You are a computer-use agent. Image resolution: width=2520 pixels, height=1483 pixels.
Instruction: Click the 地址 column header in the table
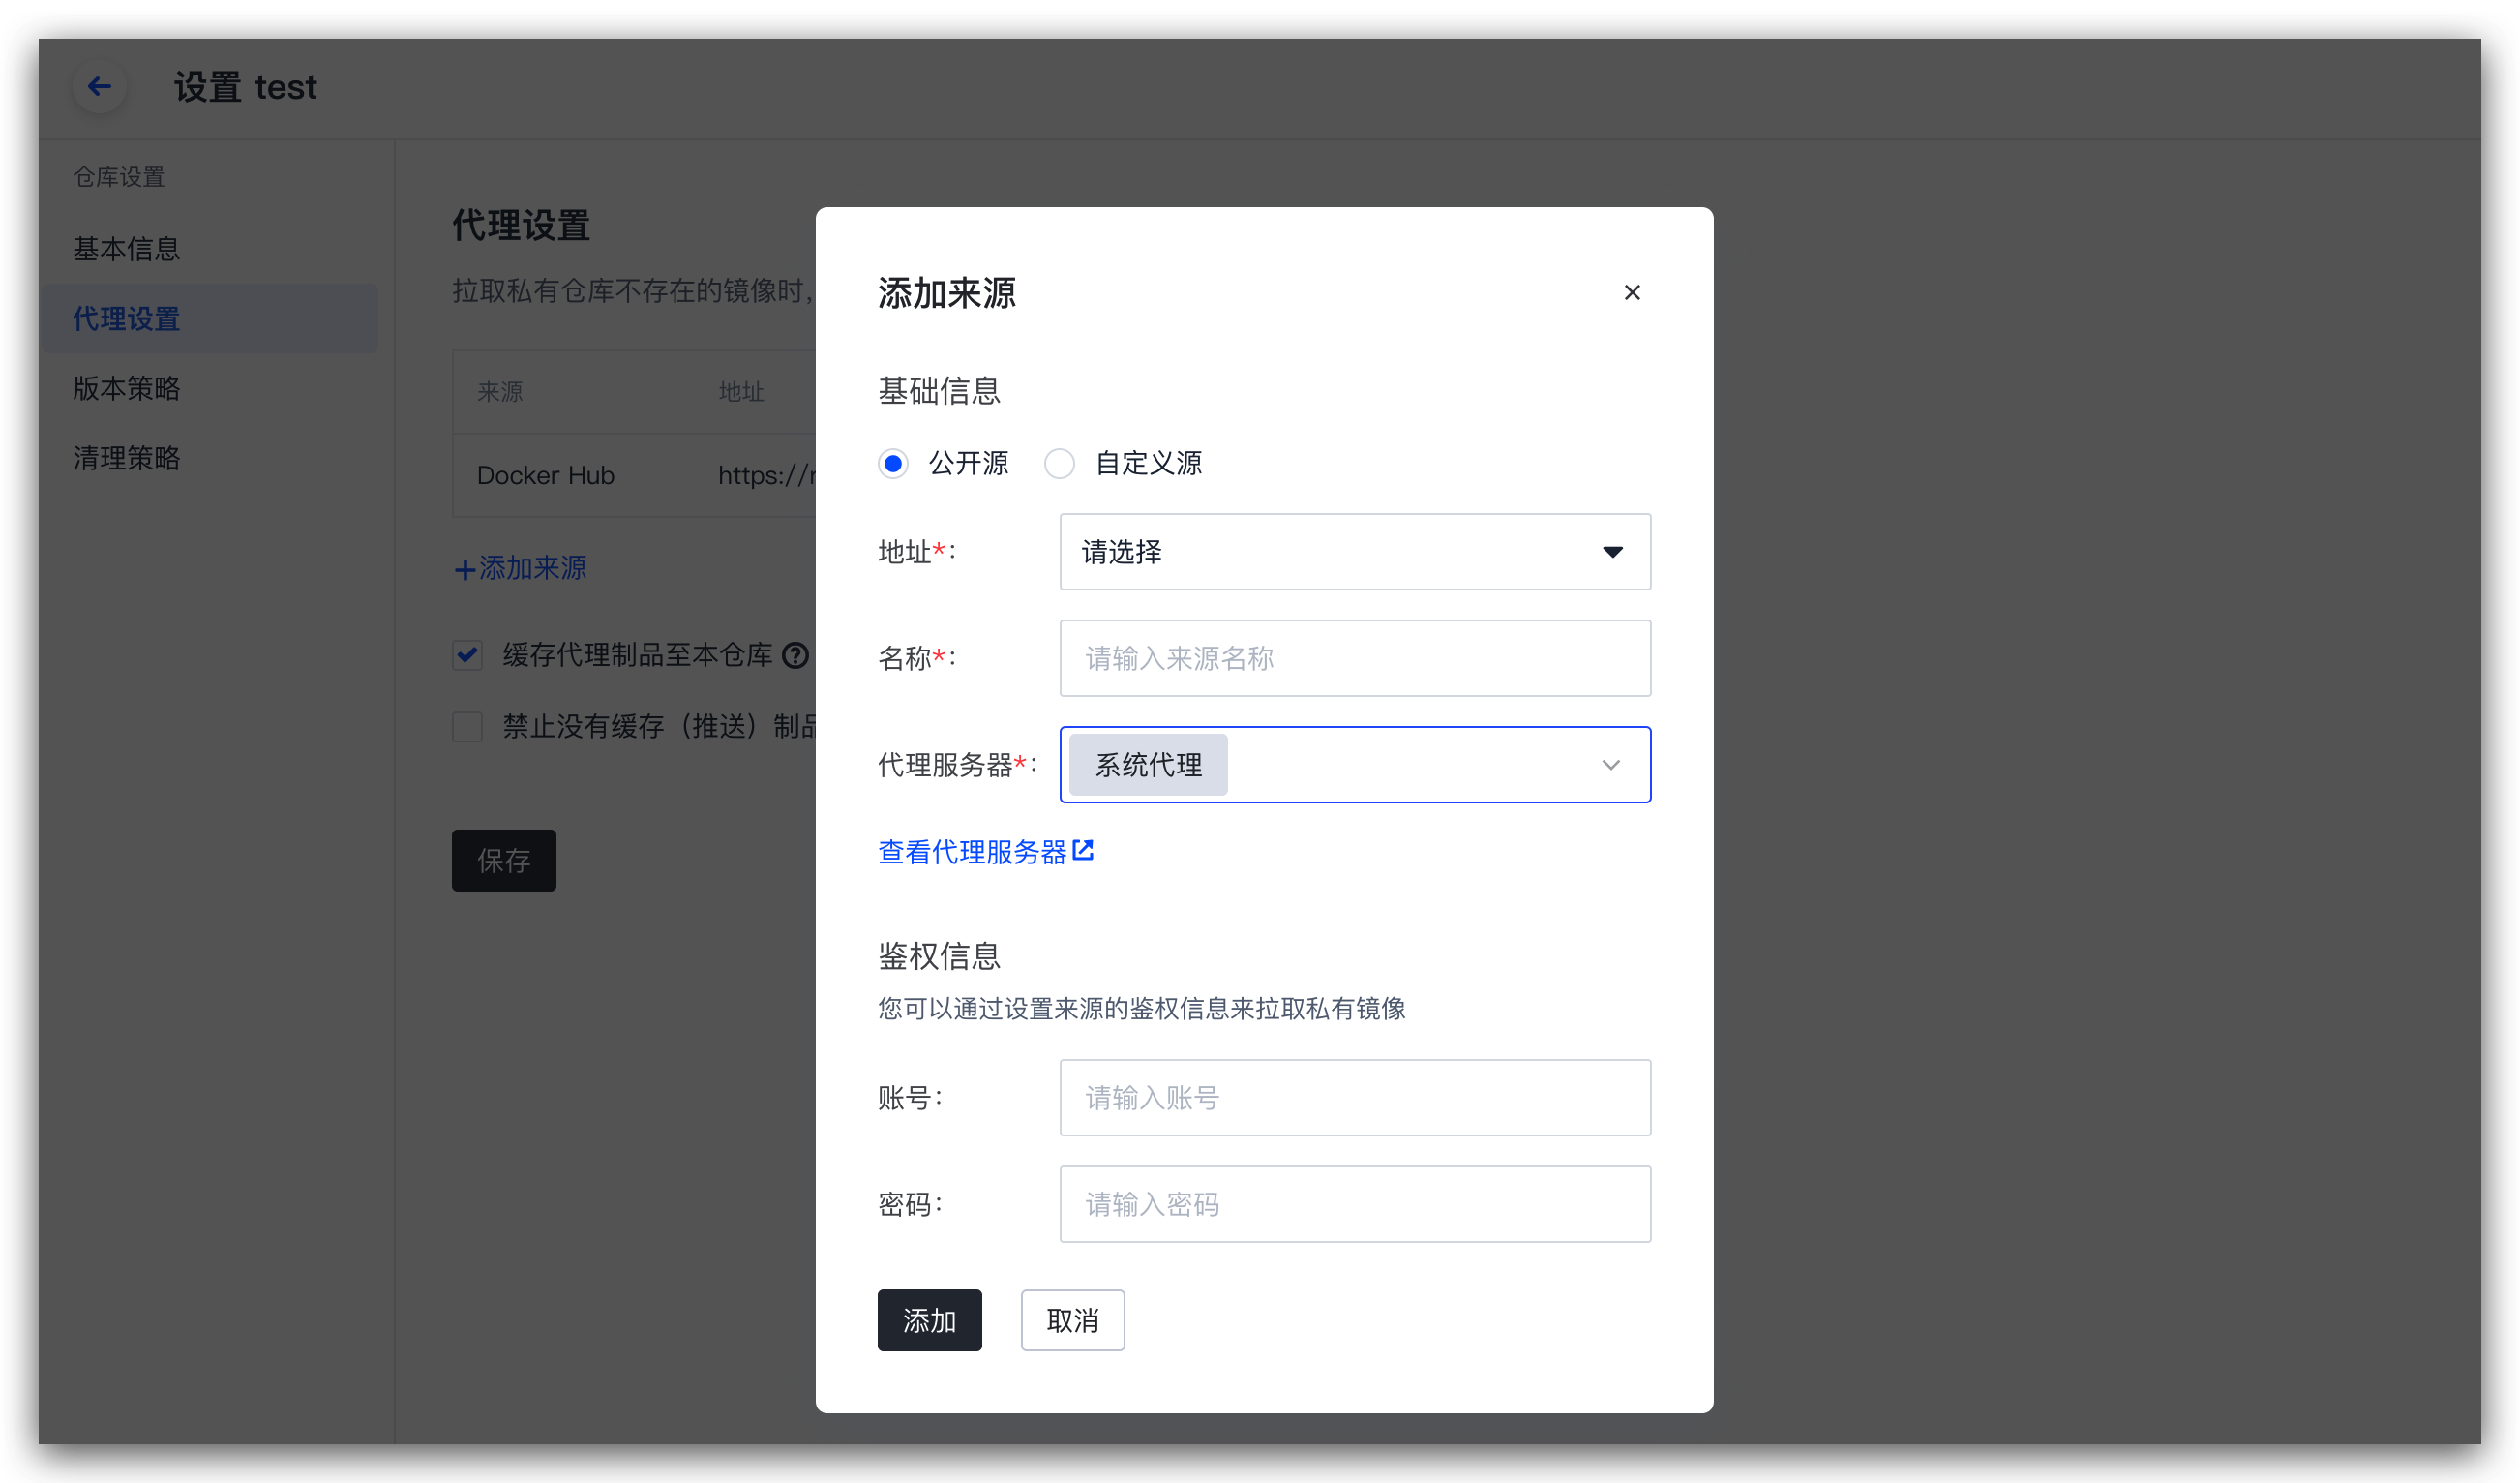(741, 391)
